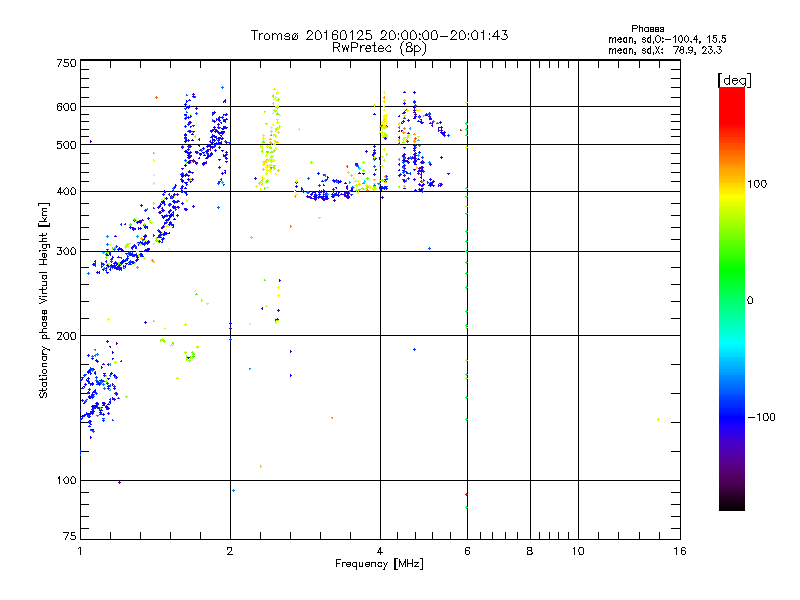Image resolution: width=800 pixels, height=600 pixels.
Task: Click the colorbar label '0'
Action: tap(750, 301)
